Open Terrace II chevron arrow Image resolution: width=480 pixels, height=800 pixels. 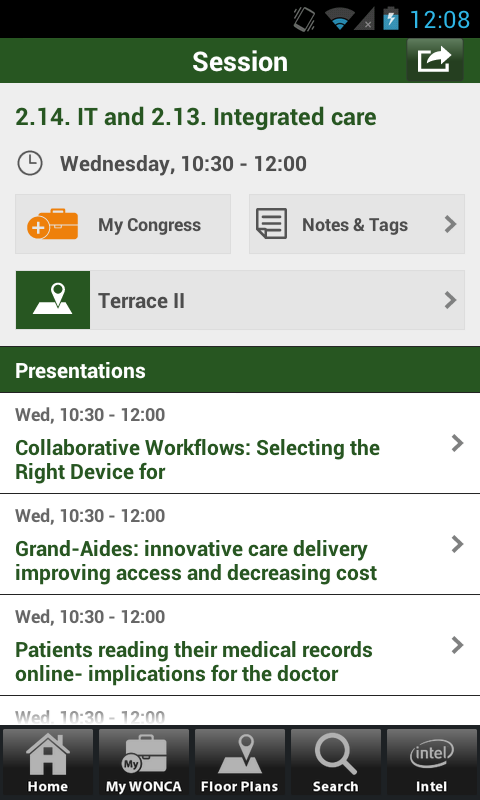pyautogui.click(x=450, y=300)
